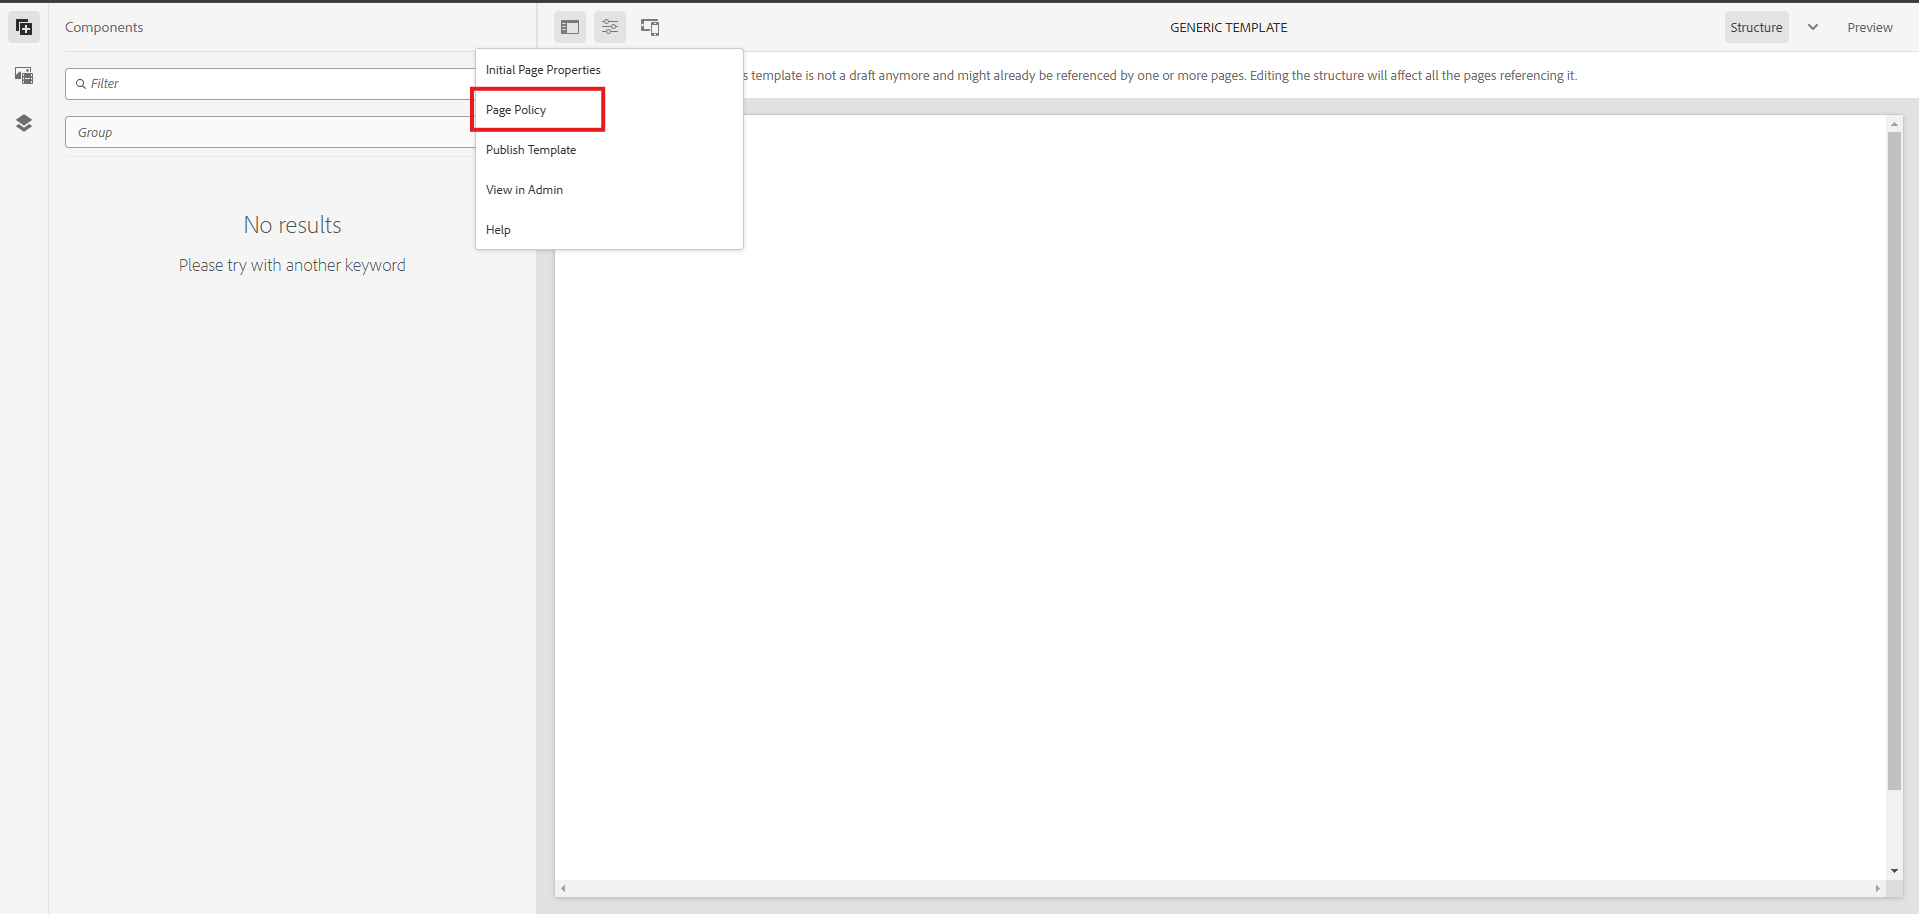
Task: Select Help from the dropdown menu
Action: 498,230
